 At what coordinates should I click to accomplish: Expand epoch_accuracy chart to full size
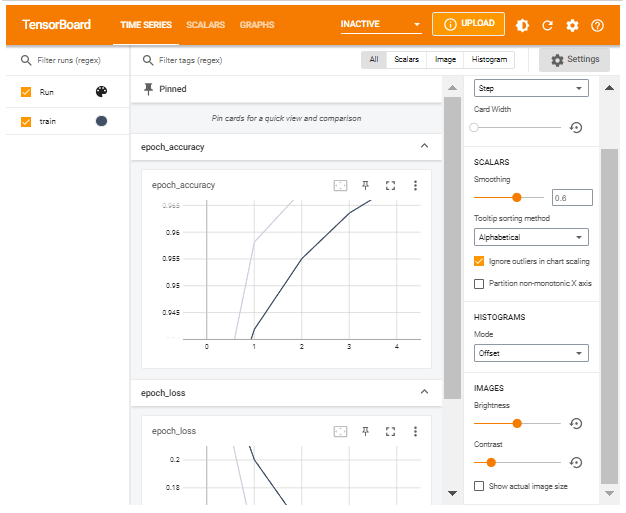tap(390, 185)
